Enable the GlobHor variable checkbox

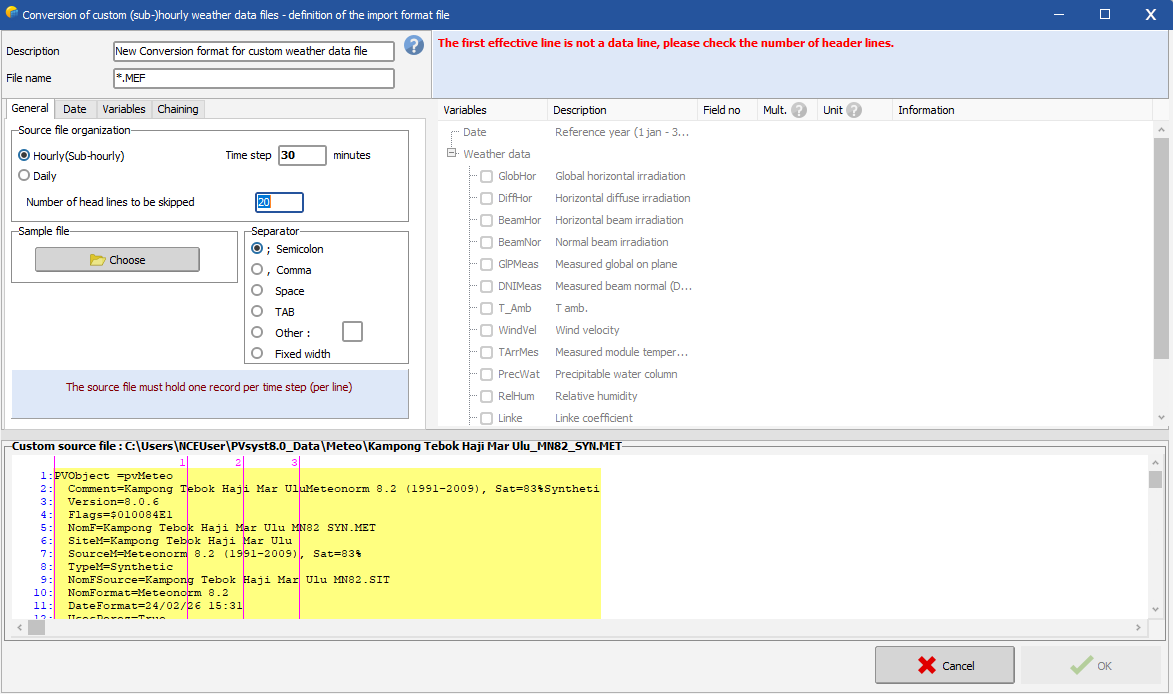pyautogui.click(x=486, y=177)
